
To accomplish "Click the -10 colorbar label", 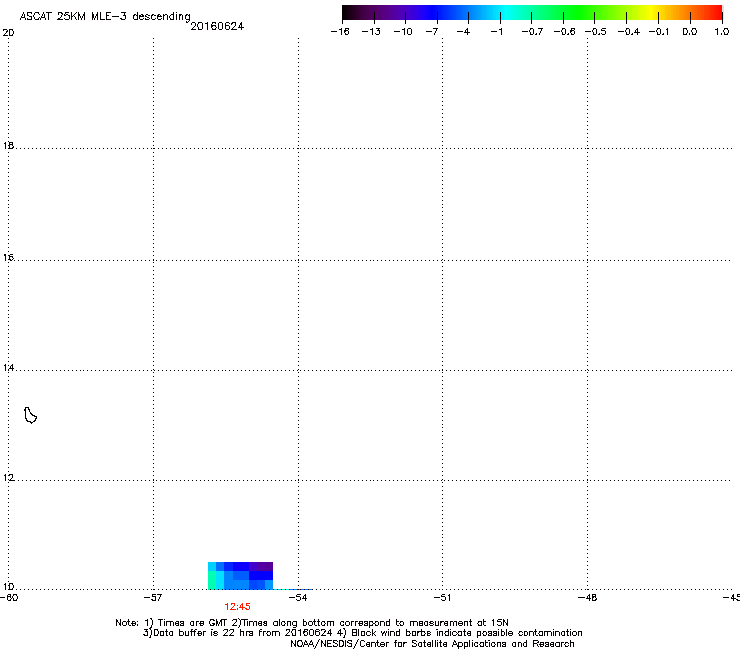I will click(403, 32).
